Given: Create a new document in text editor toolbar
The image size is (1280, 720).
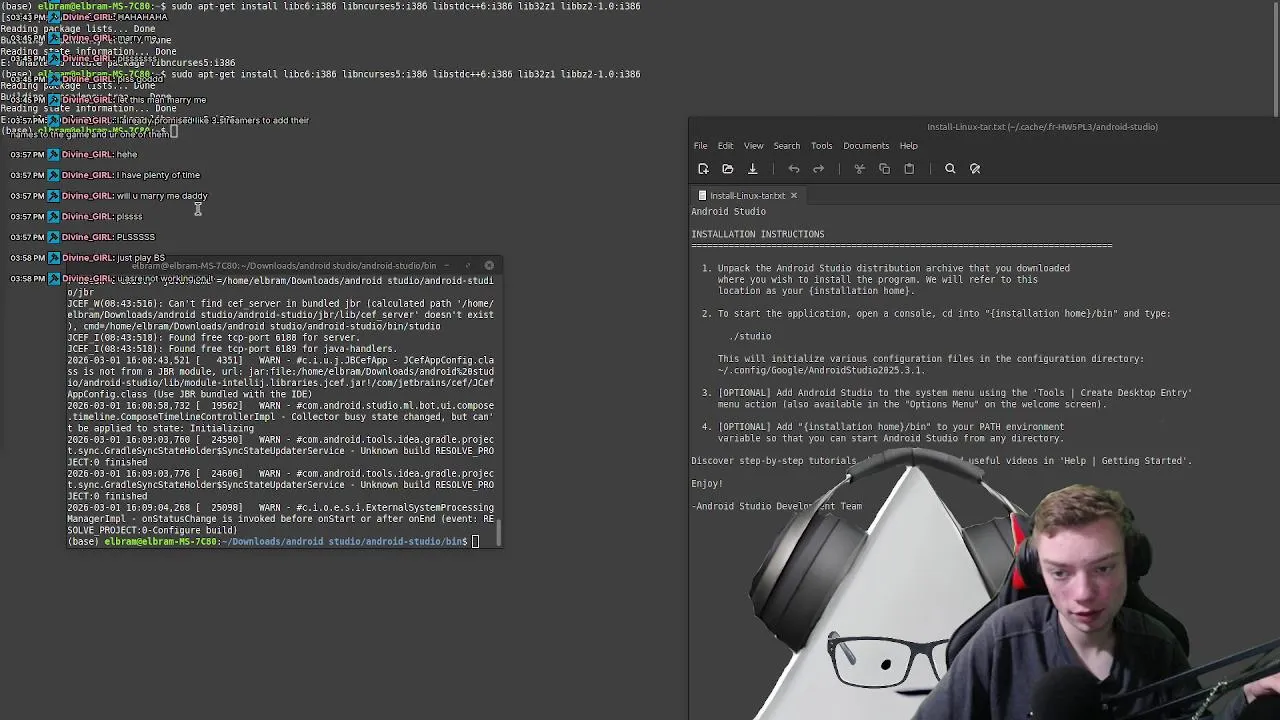Looking at the screenshot, I should click(703, 169).
